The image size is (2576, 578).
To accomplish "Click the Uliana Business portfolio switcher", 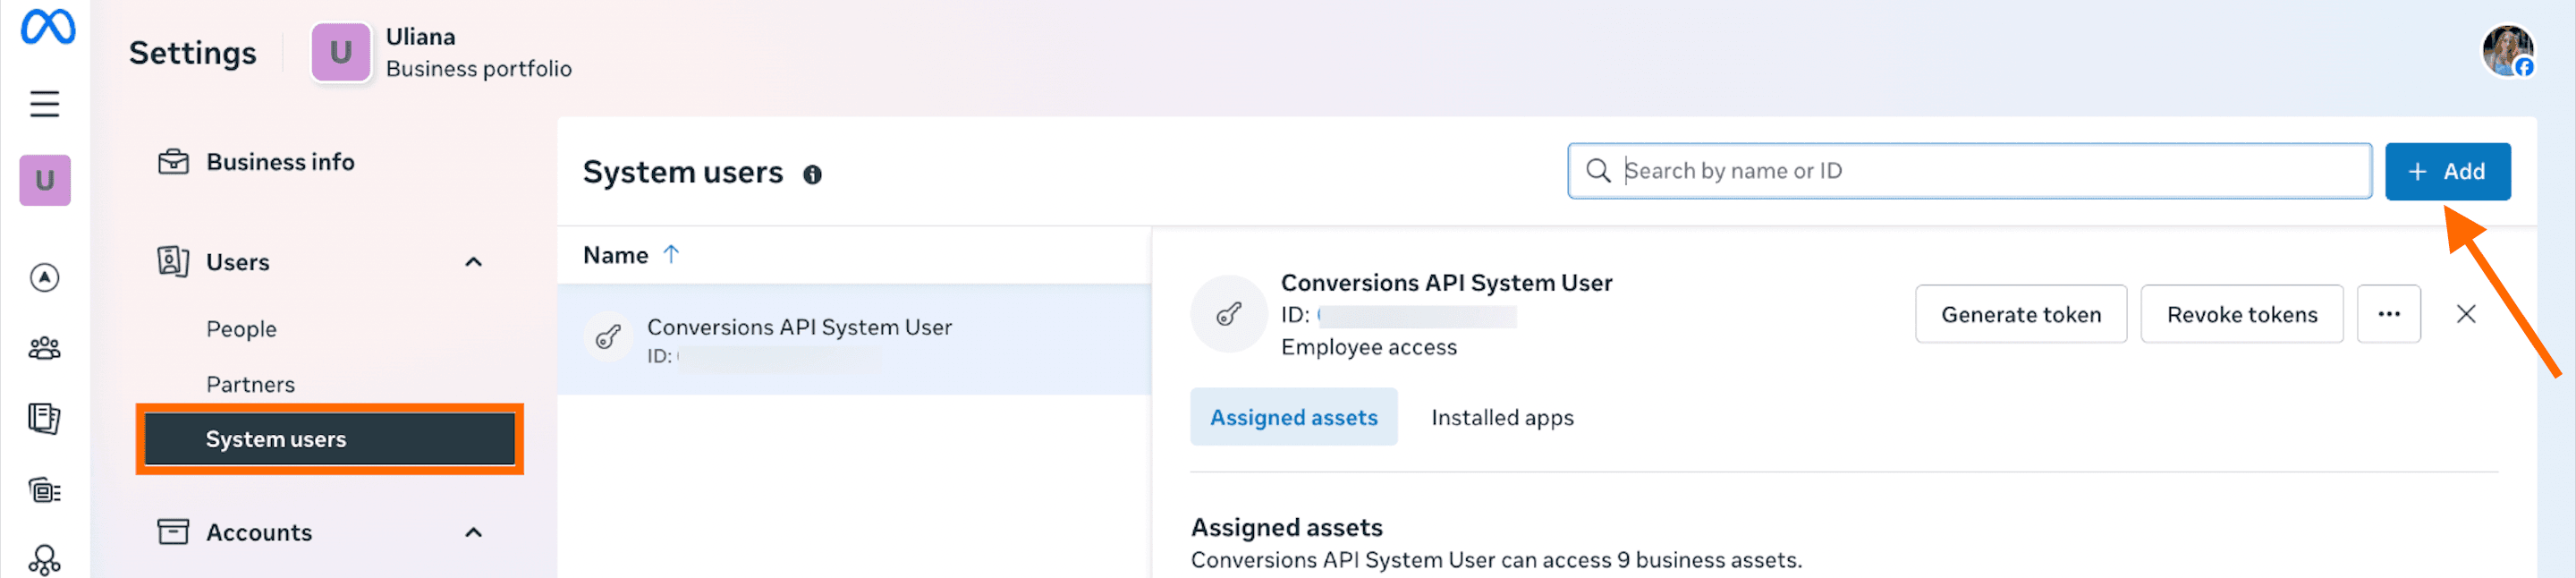I will click(442, 52).
